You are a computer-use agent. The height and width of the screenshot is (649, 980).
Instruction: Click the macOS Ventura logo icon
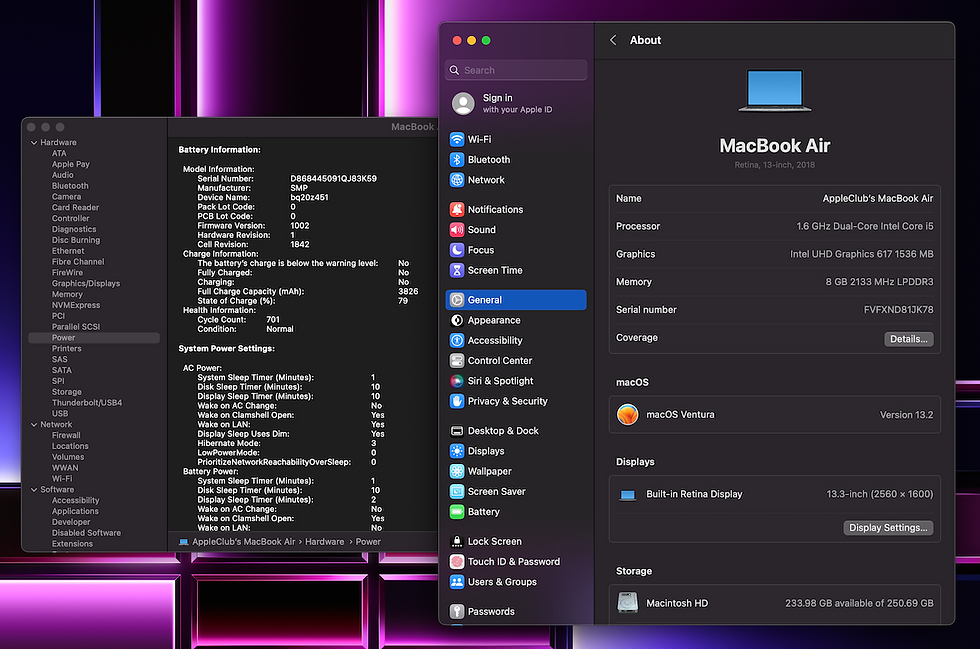coord(628,415)
